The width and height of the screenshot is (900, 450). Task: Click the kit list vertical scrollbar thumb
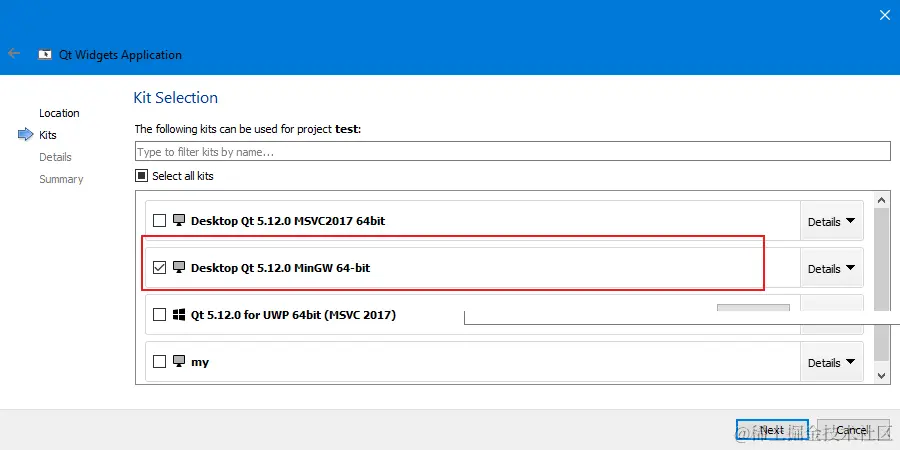882,284
